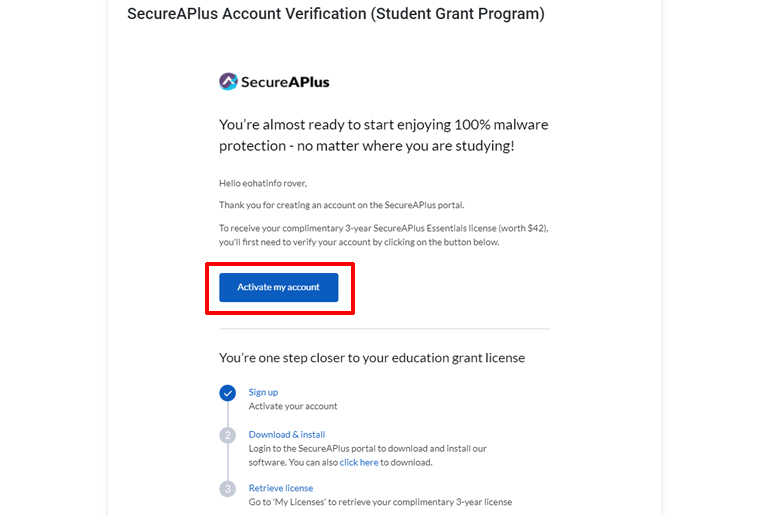Open the Sign up link
This screenshot has width=780, height=515.
click(x=263, y=392)
